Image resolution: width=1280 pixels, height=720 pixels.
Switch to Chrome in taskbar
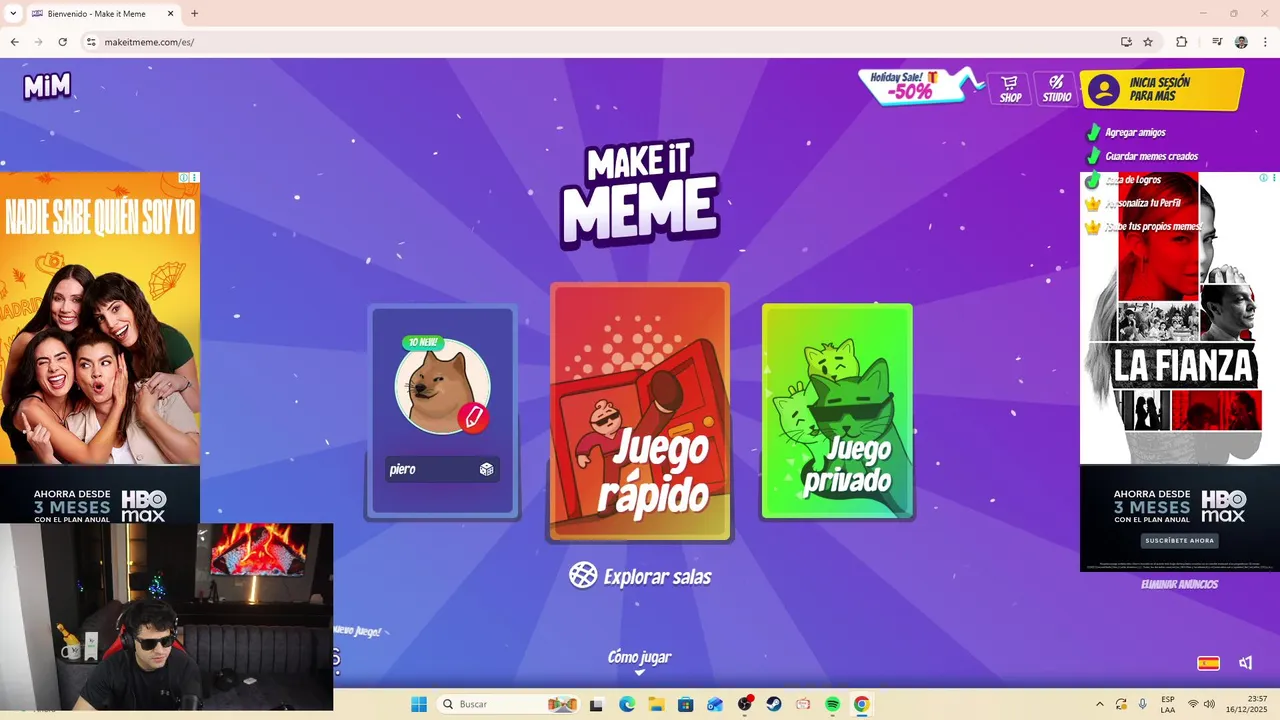click(x=862, y=704)
